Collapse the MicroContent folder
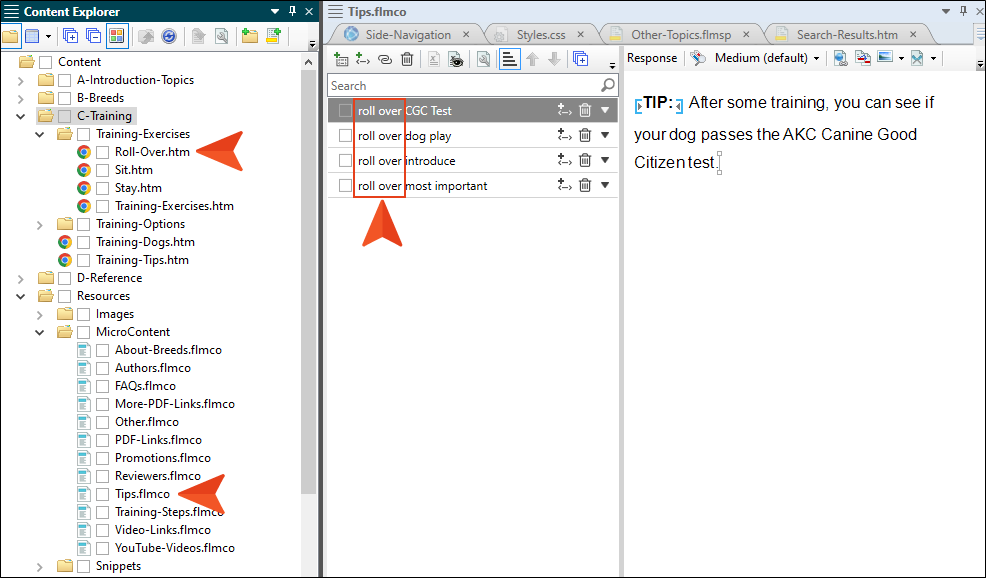The image size is (986, 578). click(40, 332)
